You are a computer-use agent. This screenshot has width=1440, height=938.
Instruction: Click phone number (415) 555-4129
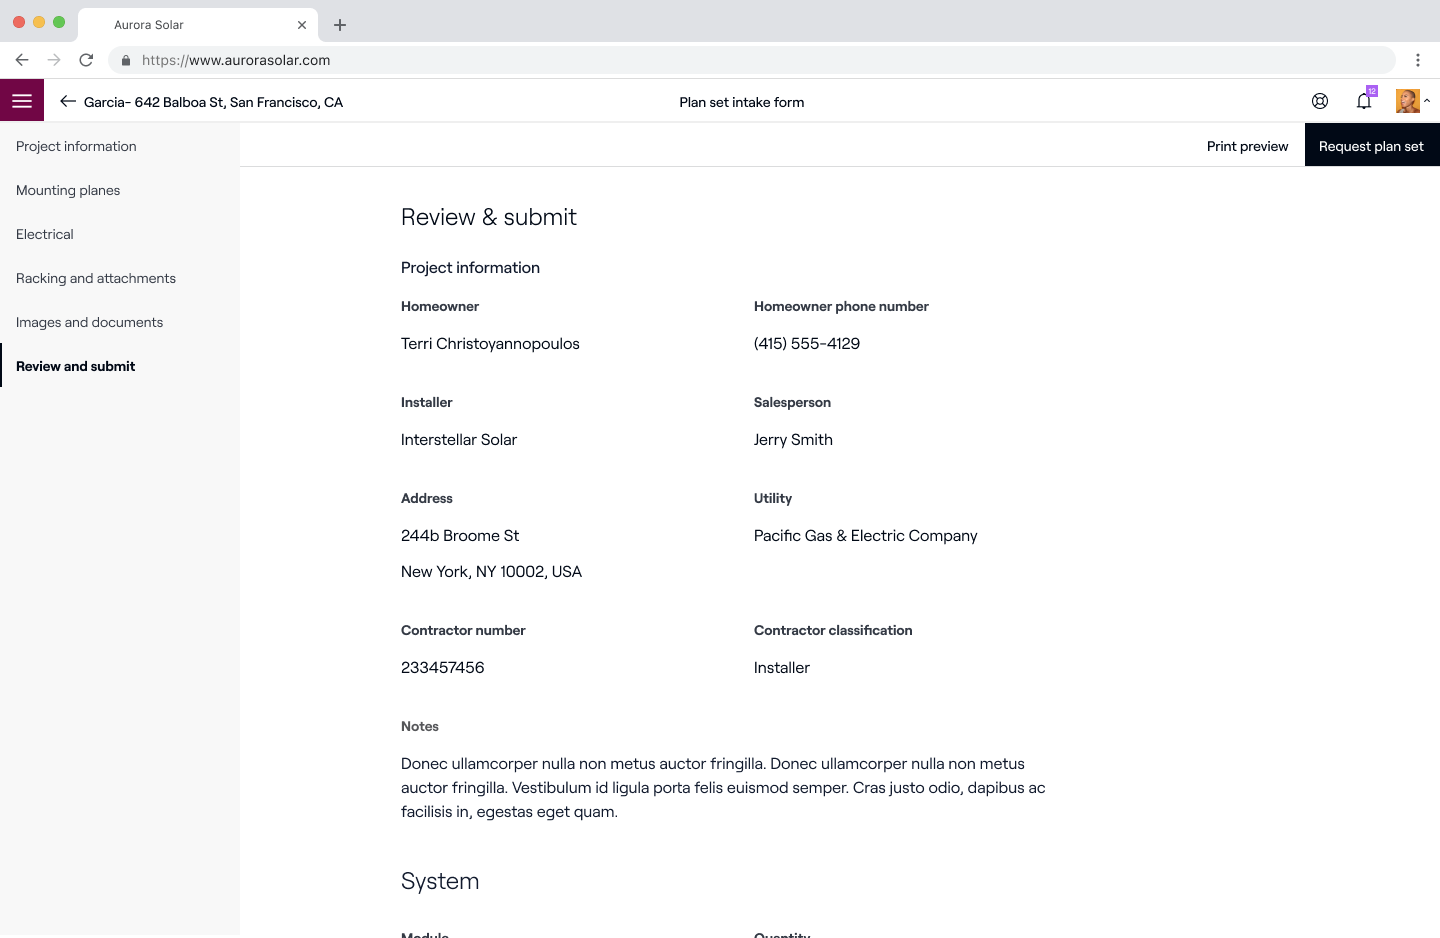tap(807, 344)
